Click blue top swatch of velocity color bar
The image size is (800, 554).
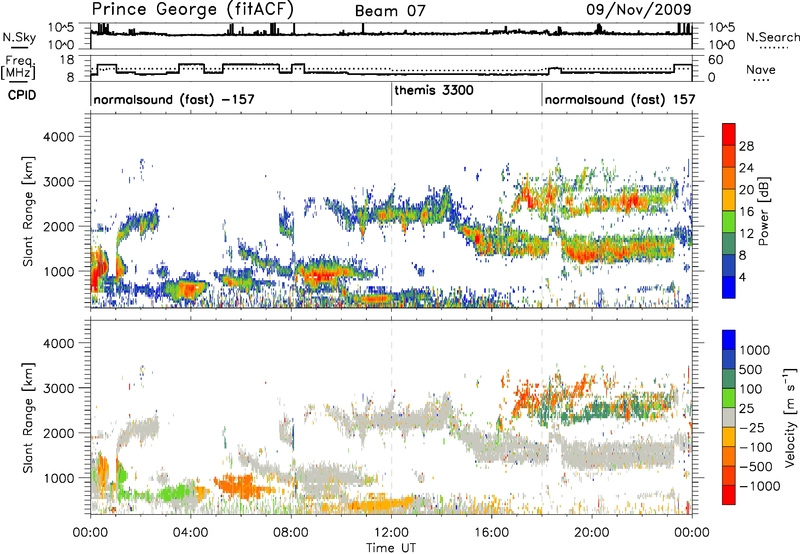pos(729,339)
